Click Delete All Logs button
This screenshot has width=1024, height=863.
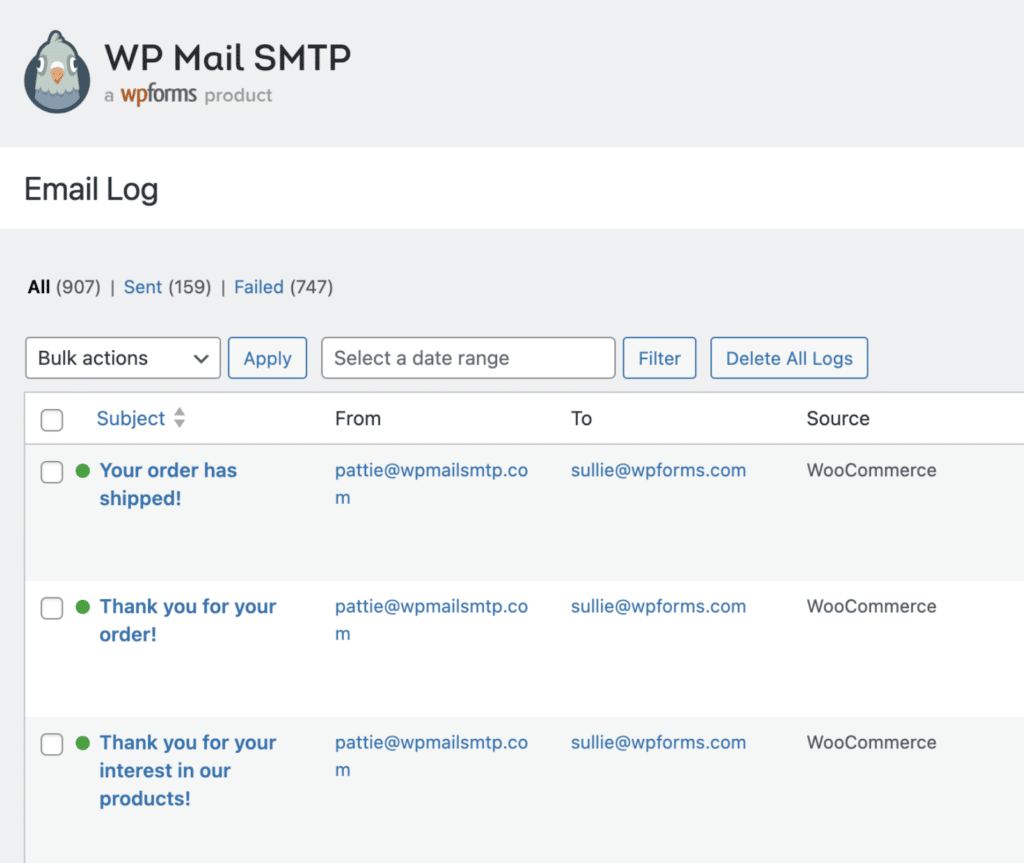[789, 358]
